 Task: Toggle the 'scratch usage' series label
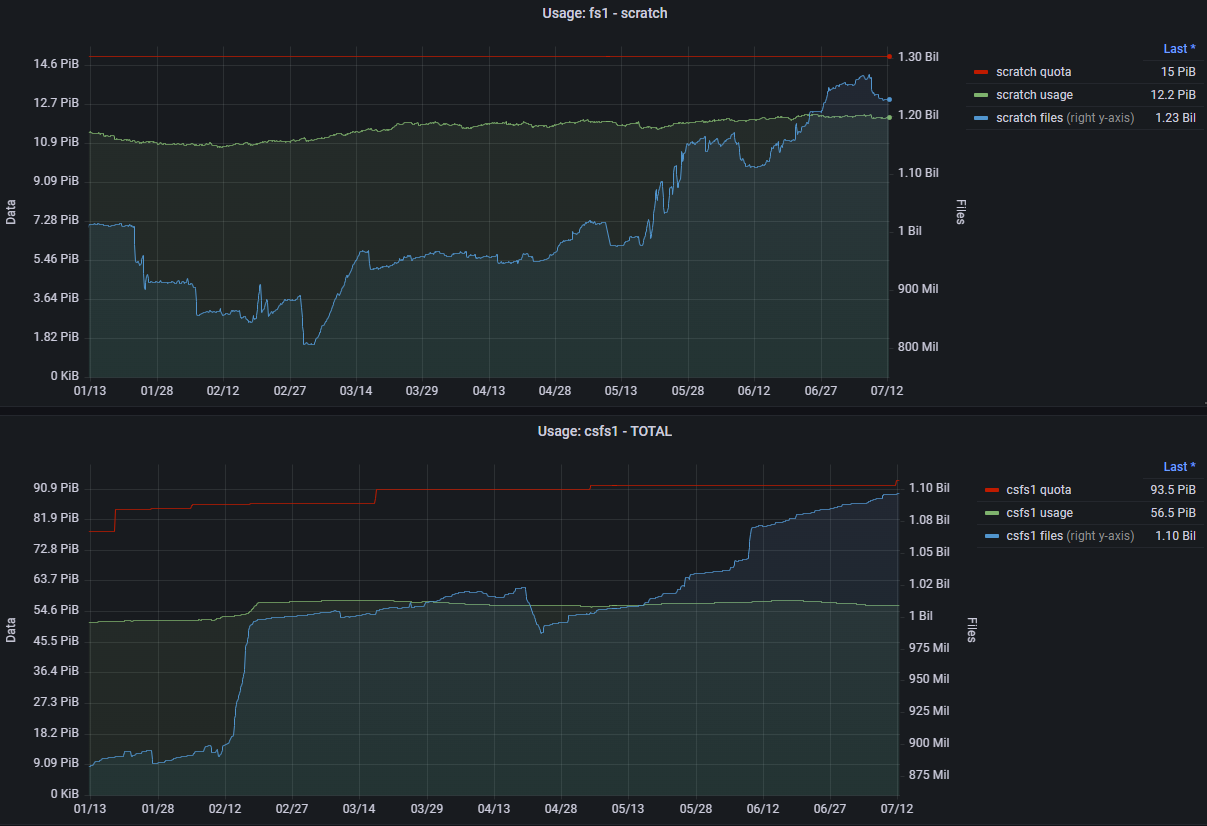(x=1034, y=95)
